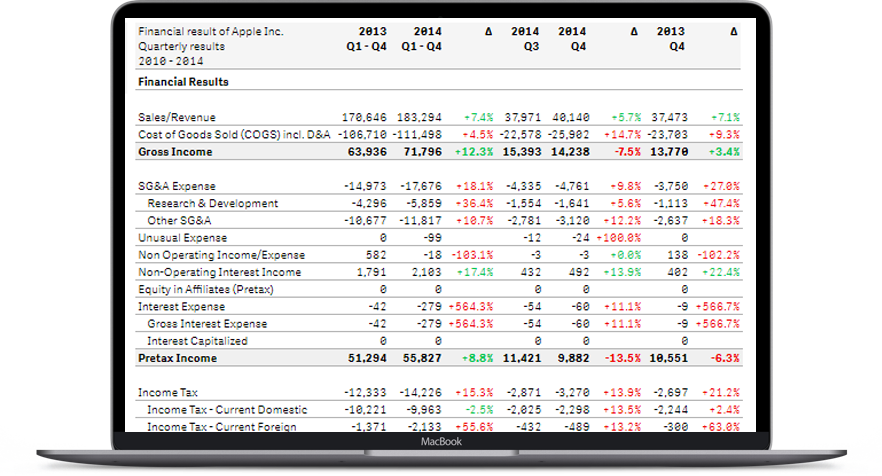882x476 pixels.
Task: Click Equity in Affiliates (Pretax) label
Action: [206, 289]
